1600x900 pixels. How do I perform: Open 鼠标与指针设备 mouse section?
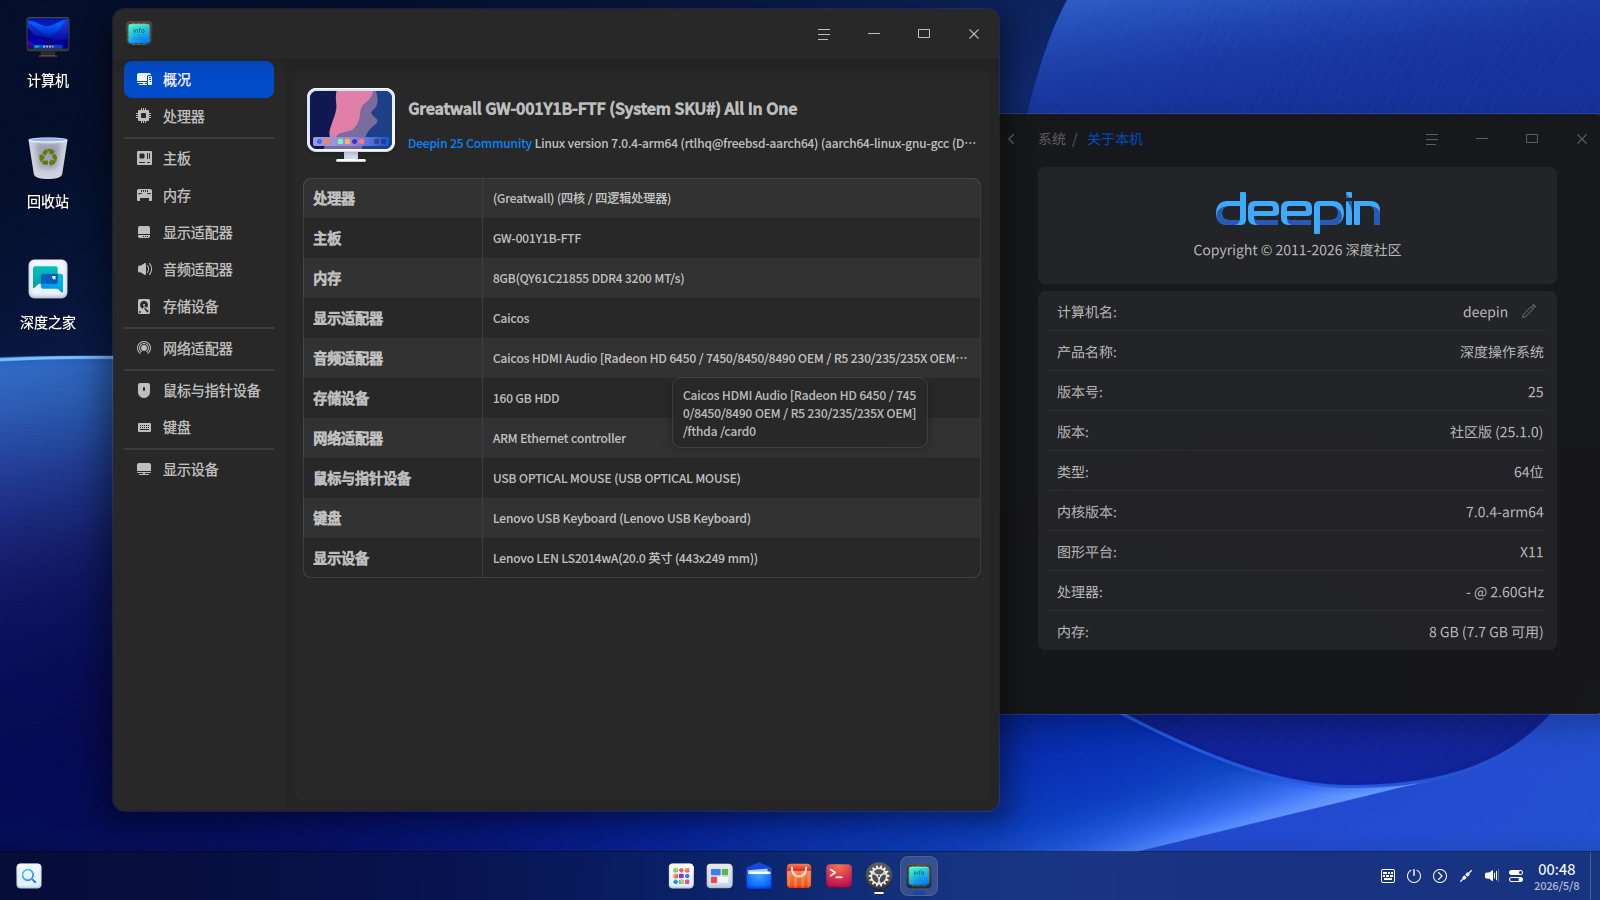pyautogui.click(x=199, y=391)
